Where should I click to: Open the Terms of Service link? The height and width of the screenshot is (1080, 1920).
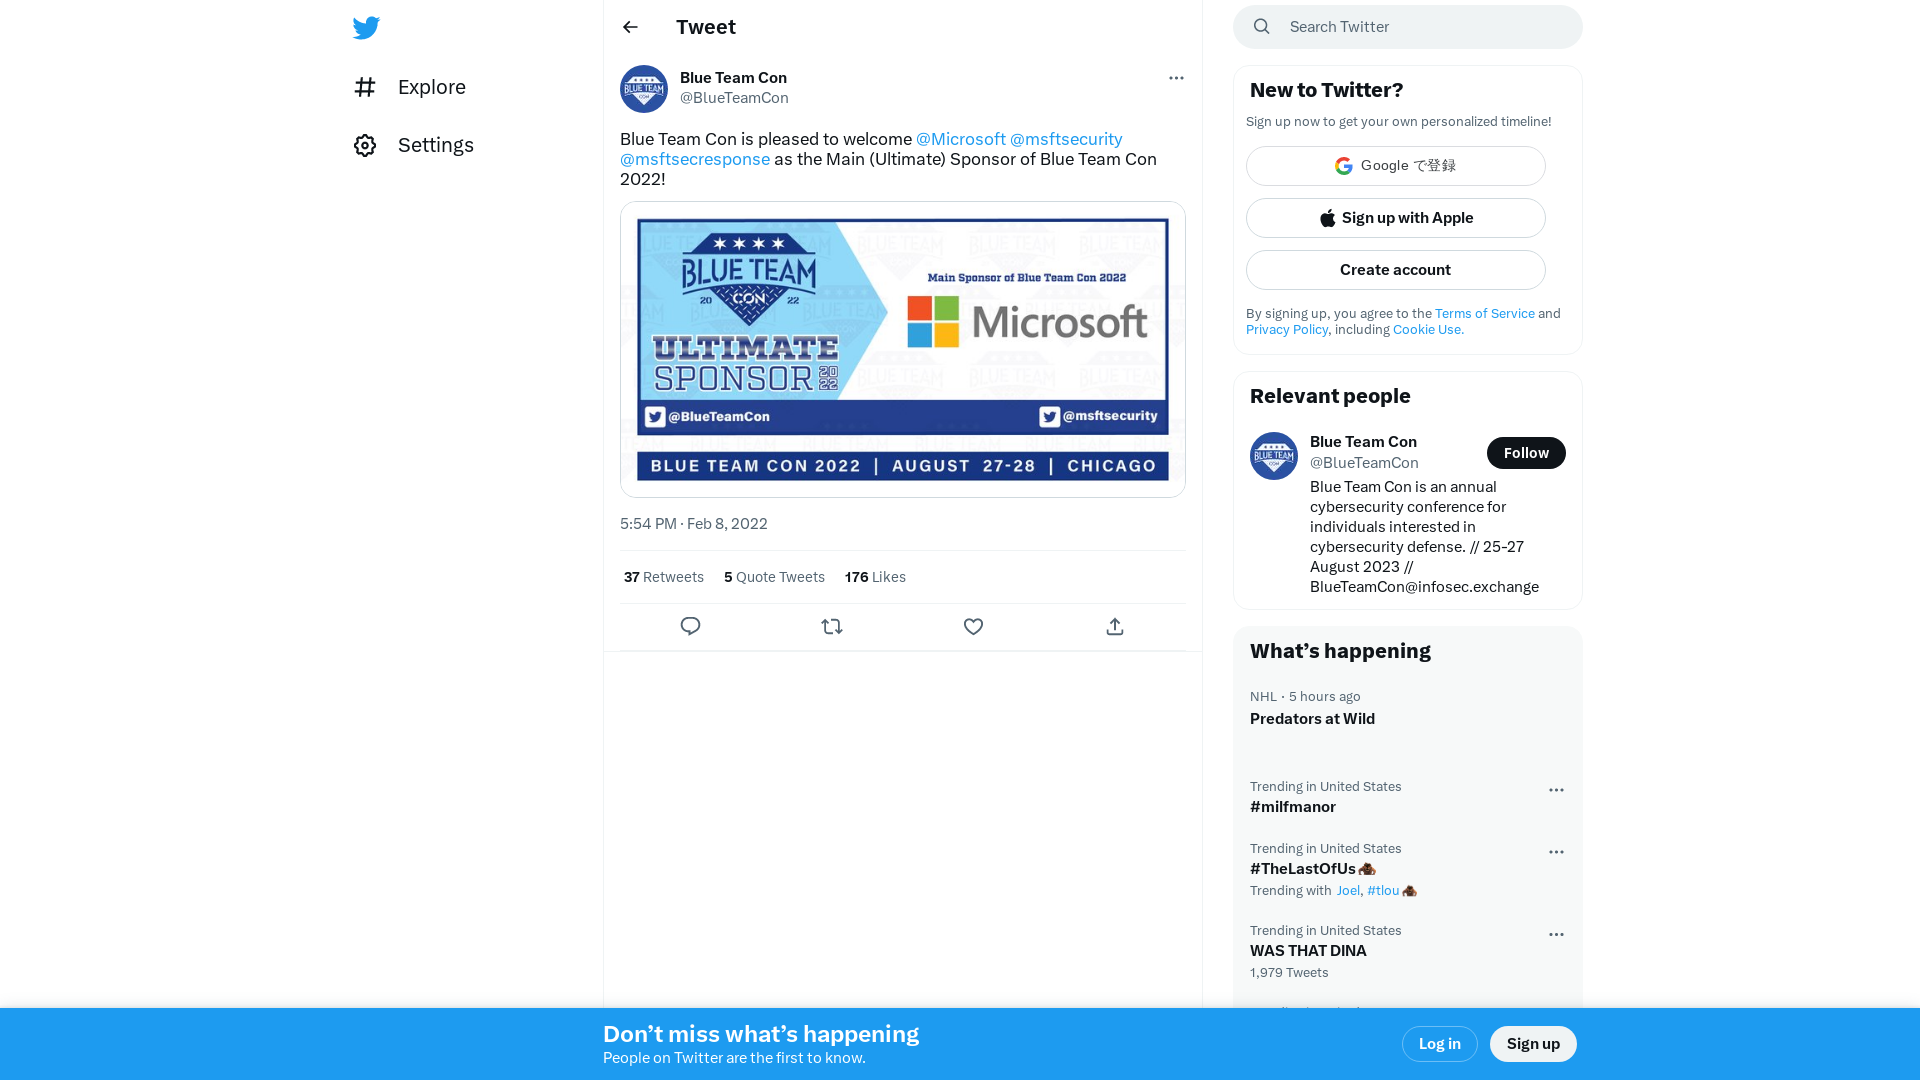[x=1484, y=314]
